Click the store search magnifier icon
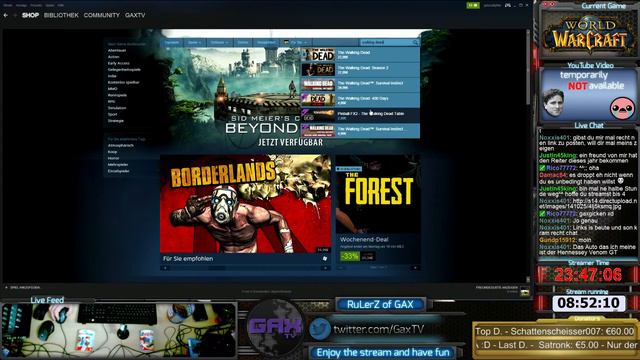 [416, 42]
